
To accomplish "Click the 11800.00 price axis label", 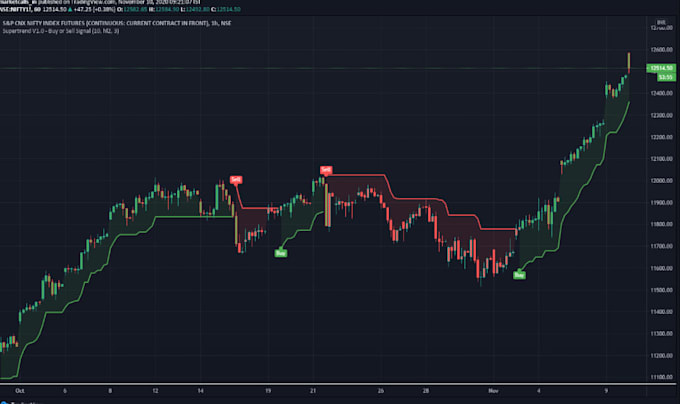I will point(661,225).
